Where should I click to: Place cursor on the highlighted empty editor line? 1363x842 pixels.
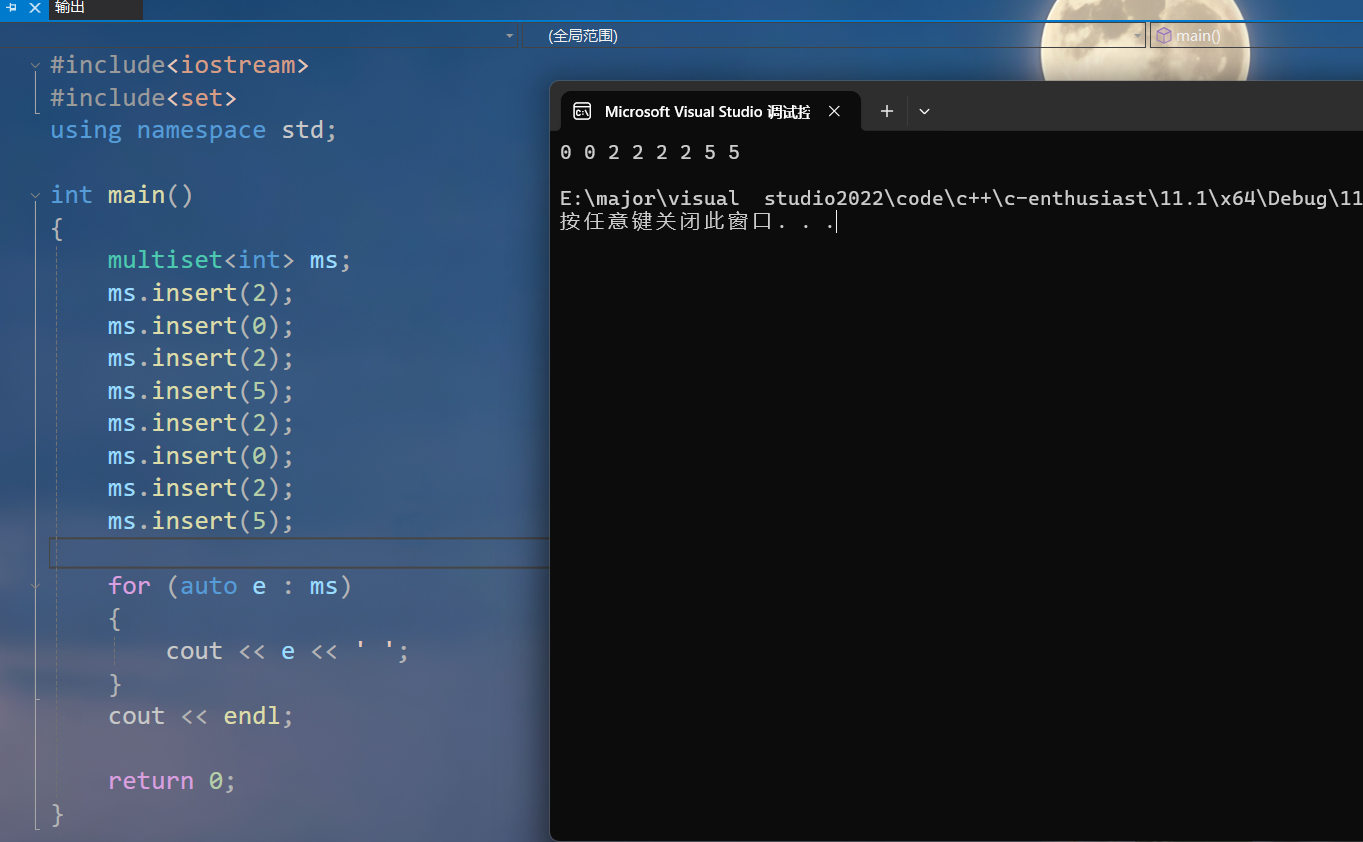(x=300, y=553)
